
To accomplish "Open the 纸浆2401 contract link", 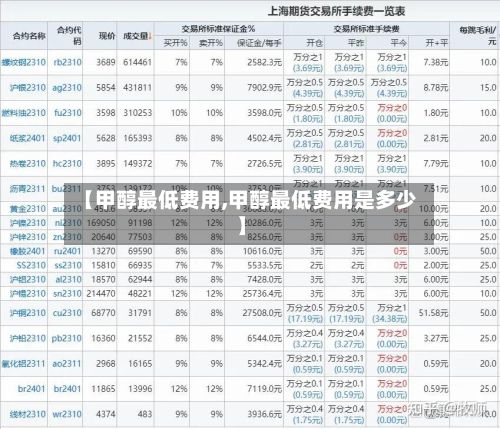I will pos(28,138).
